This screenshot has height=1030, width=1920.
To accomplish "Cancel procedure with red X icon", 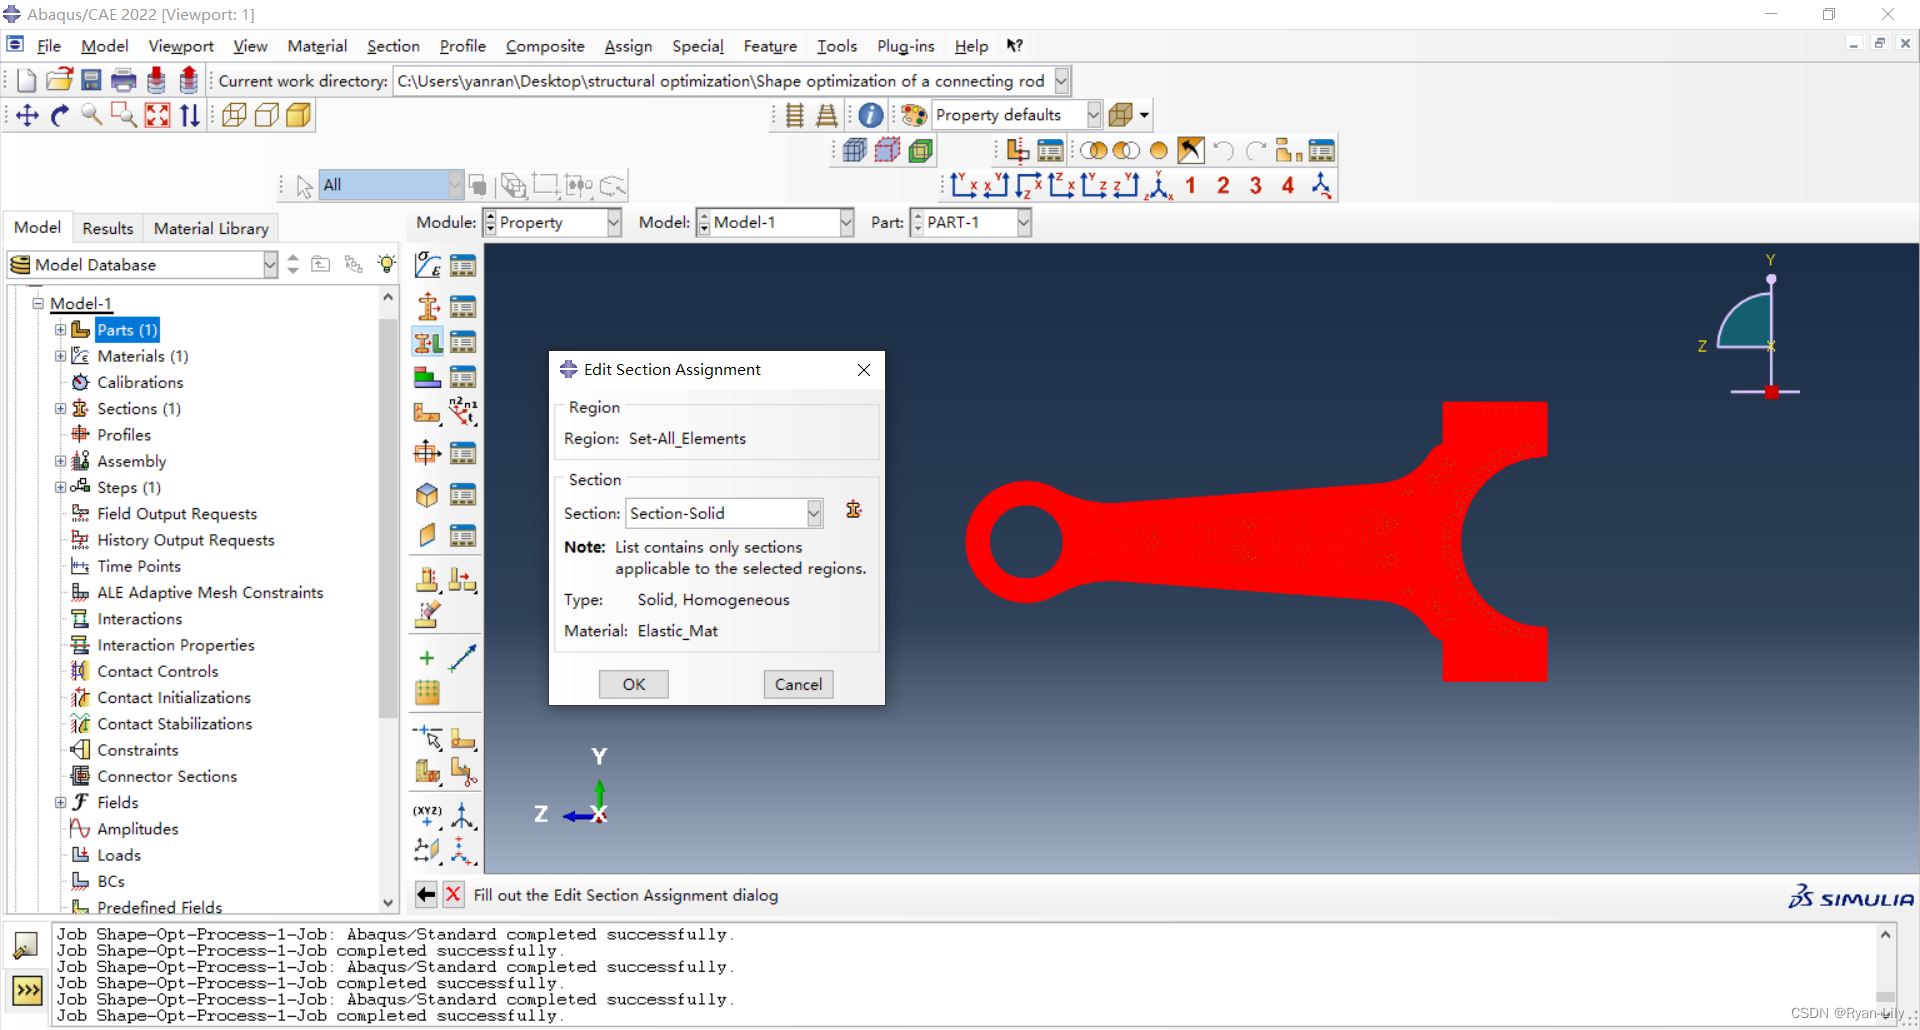I will tap(453, 894).
